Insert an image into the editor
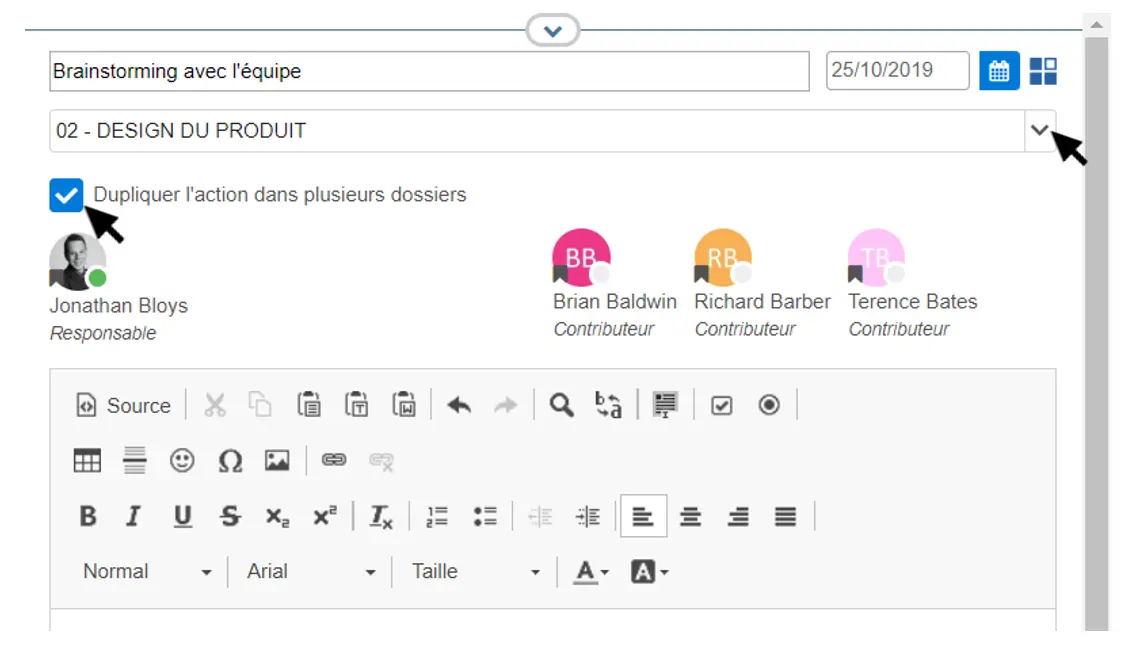 click(x=277, y=461)
